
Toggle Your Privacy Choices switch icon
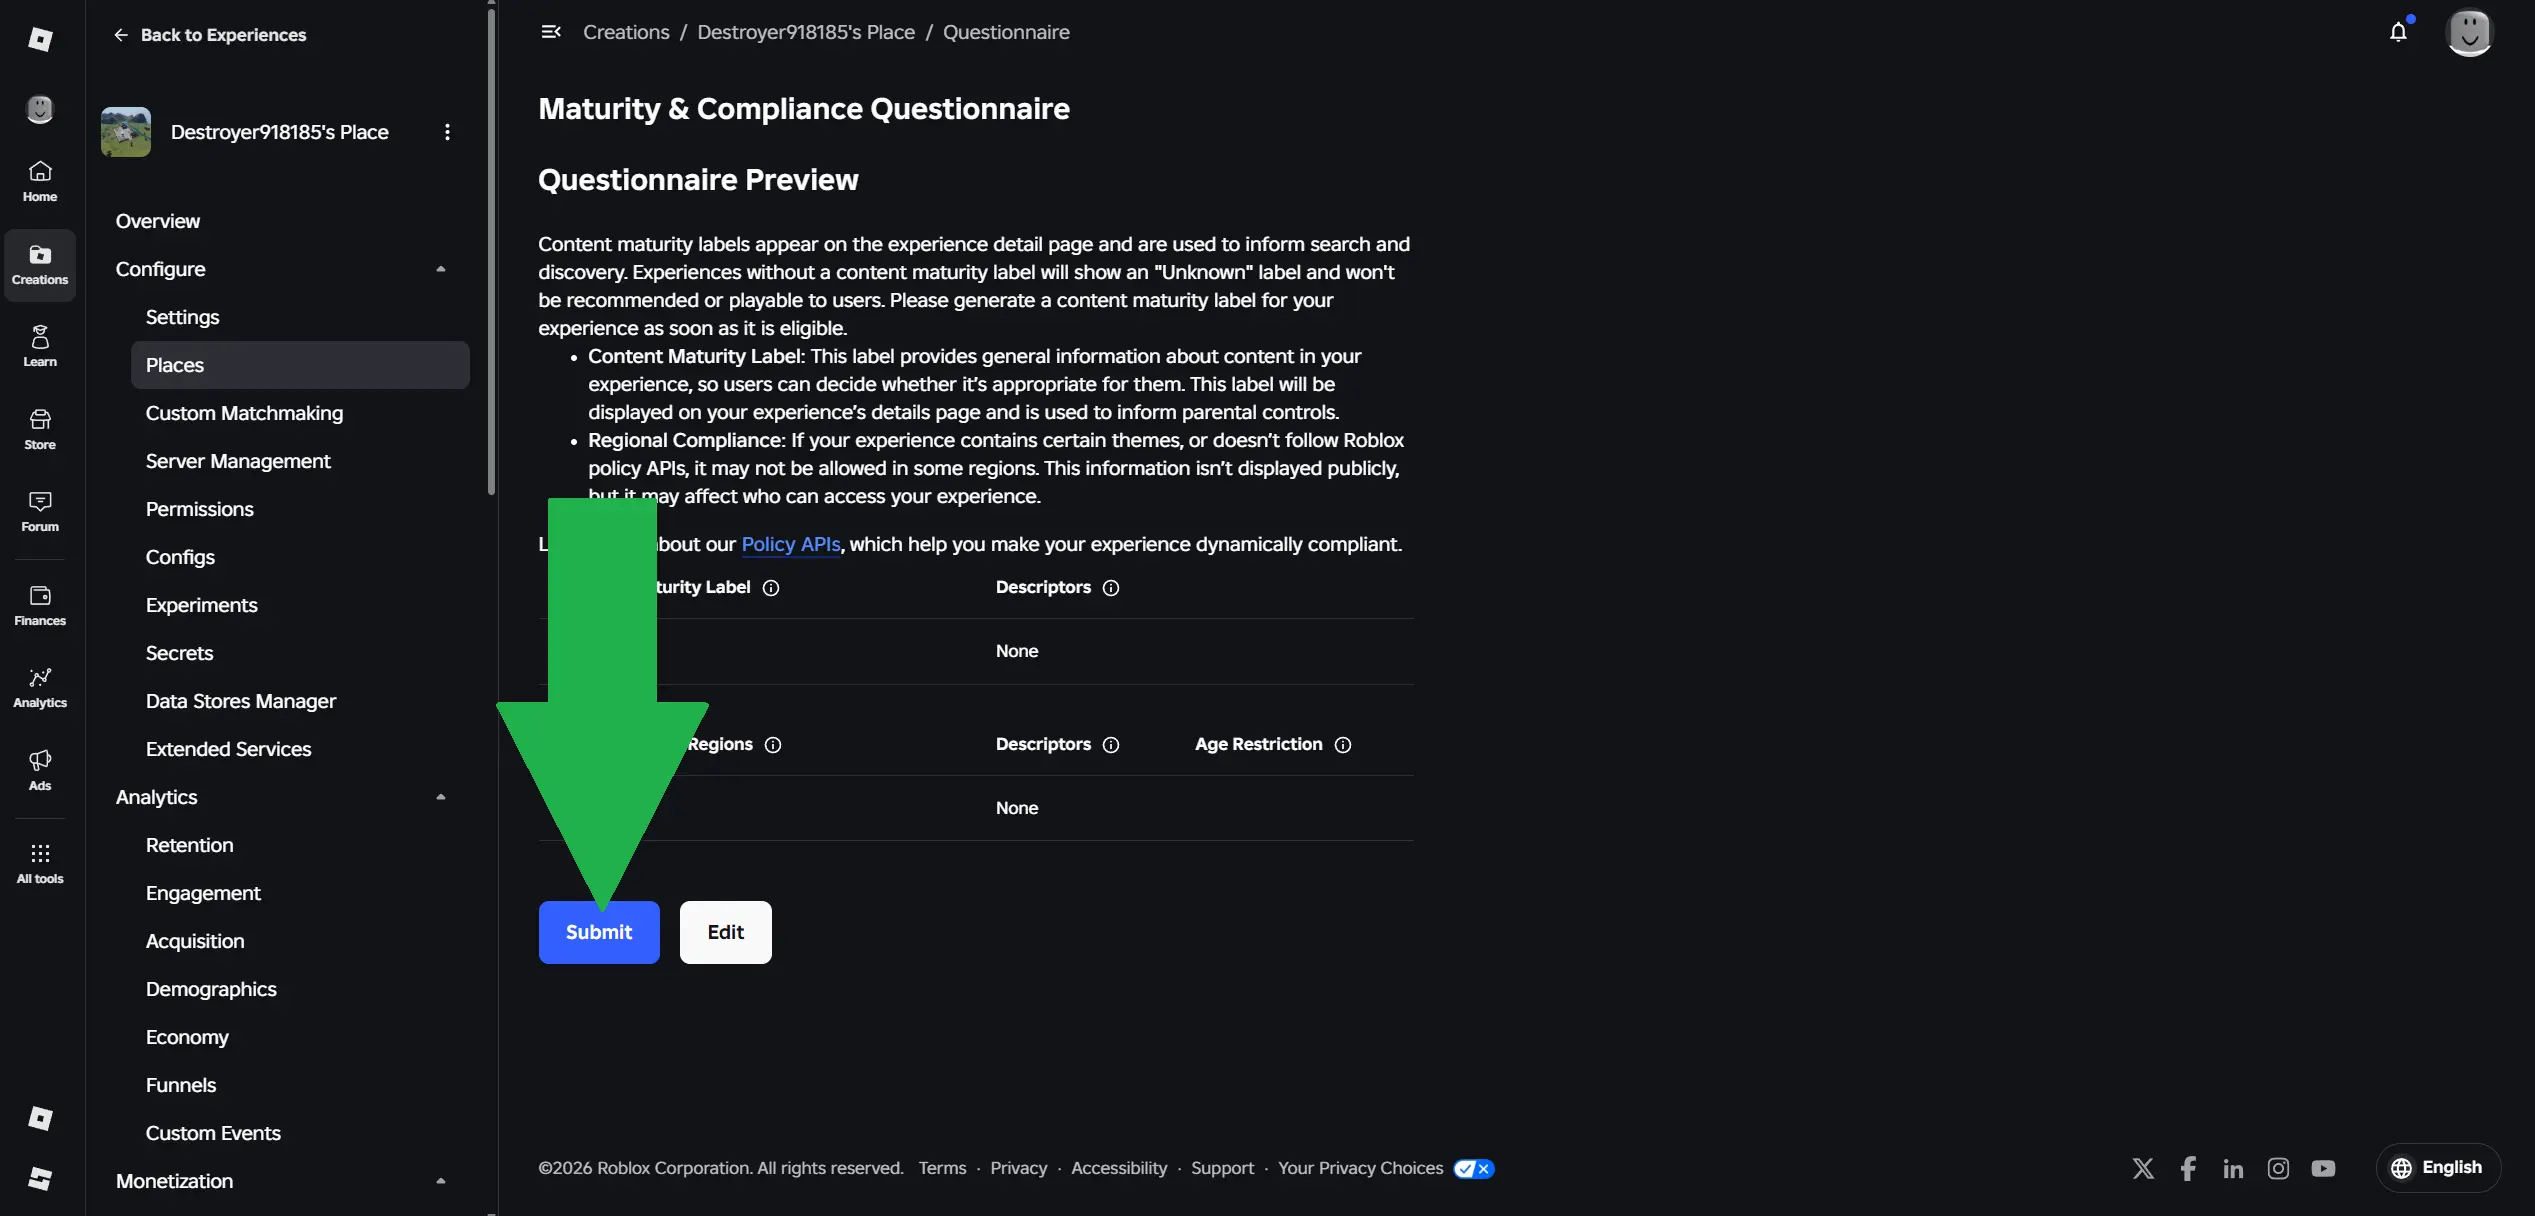[1473, 1168]
